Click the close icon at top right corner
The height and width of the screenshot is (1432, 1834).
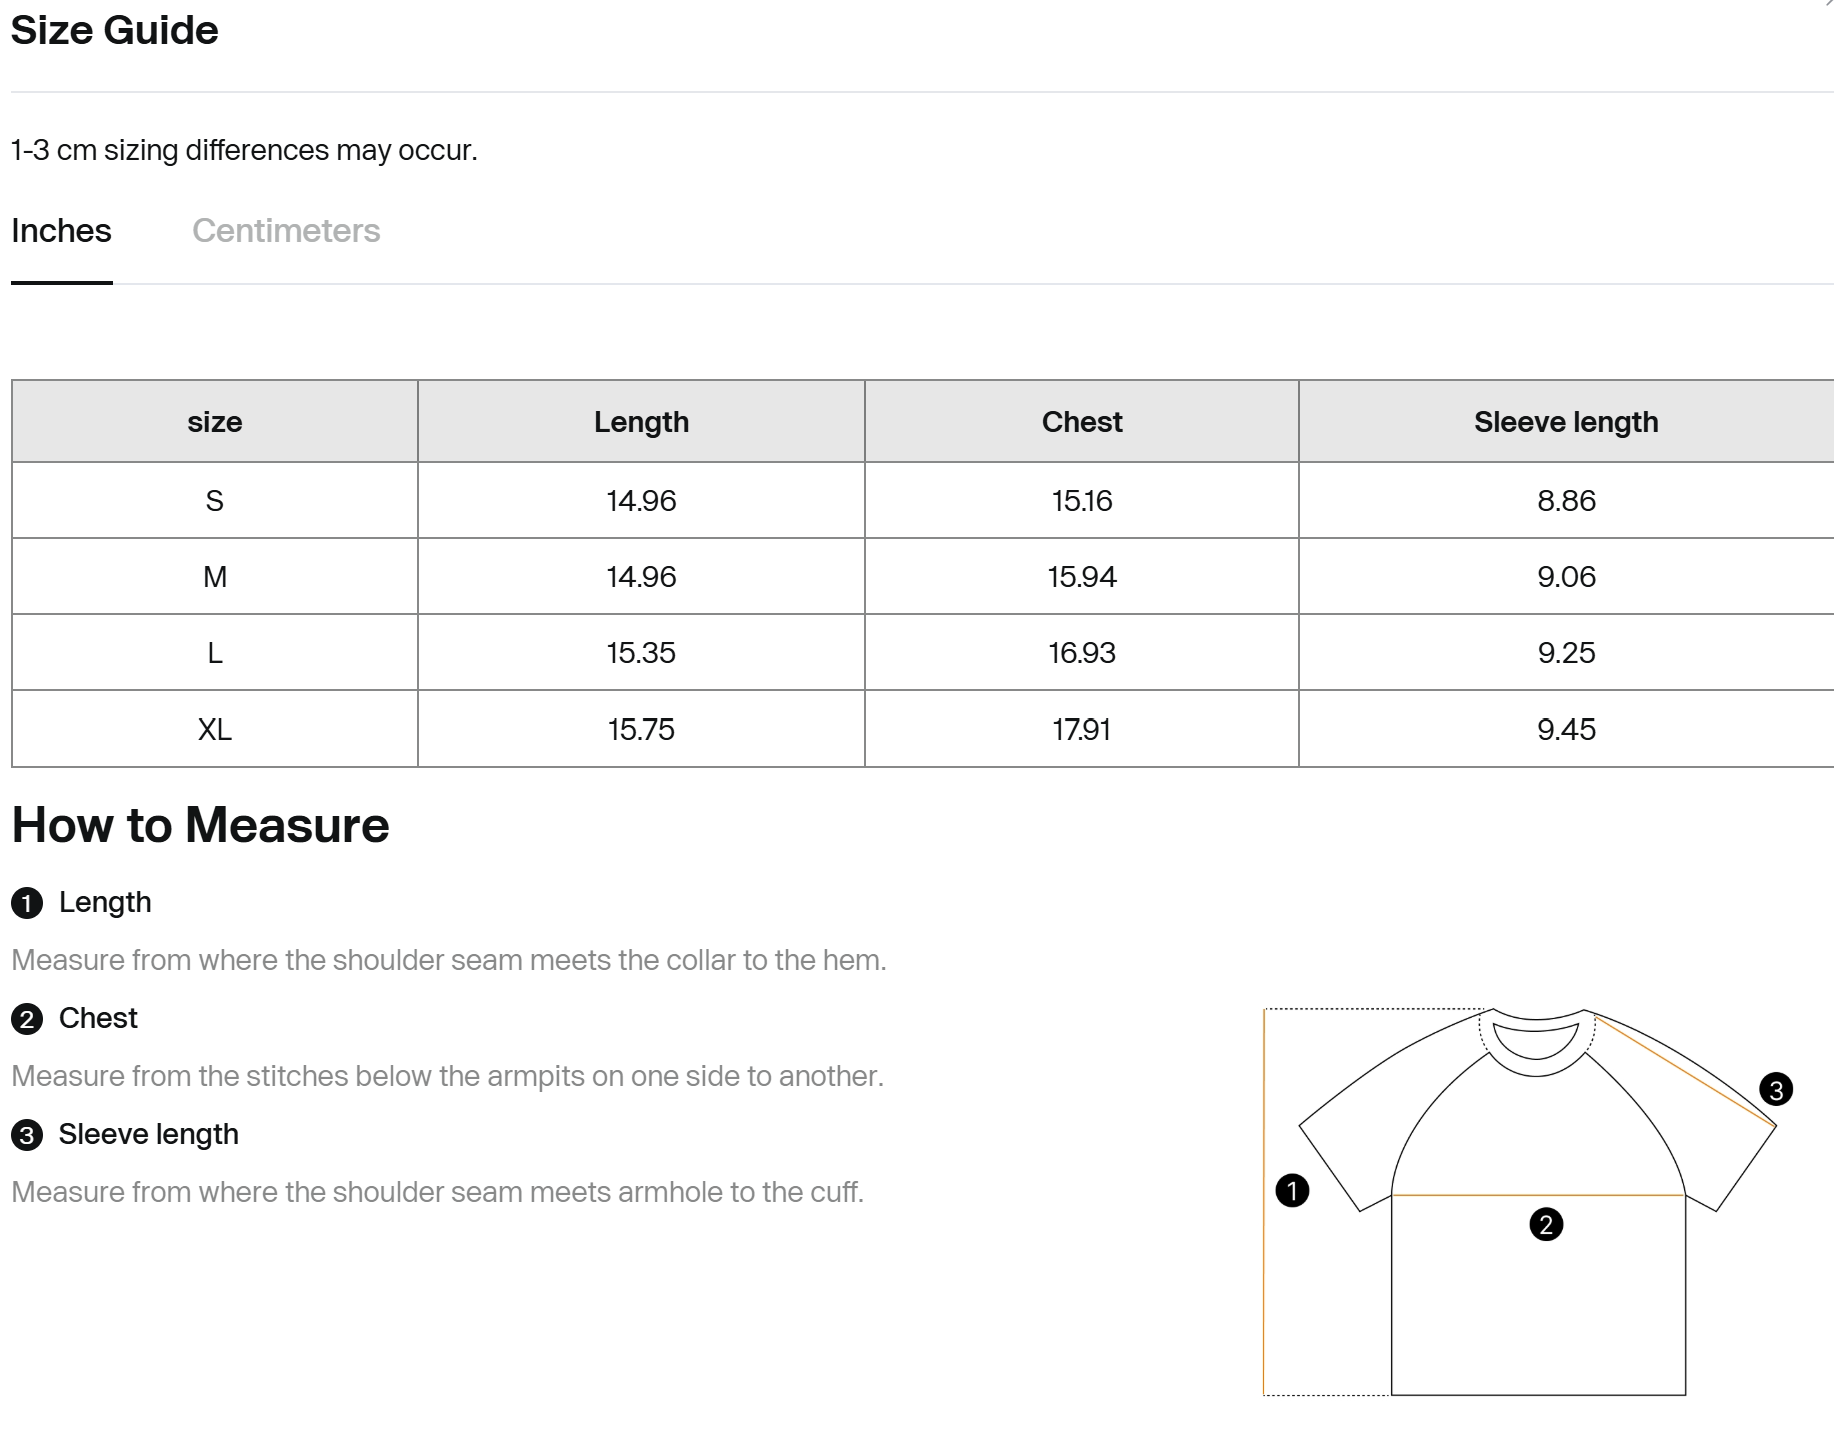point(1828,4)
